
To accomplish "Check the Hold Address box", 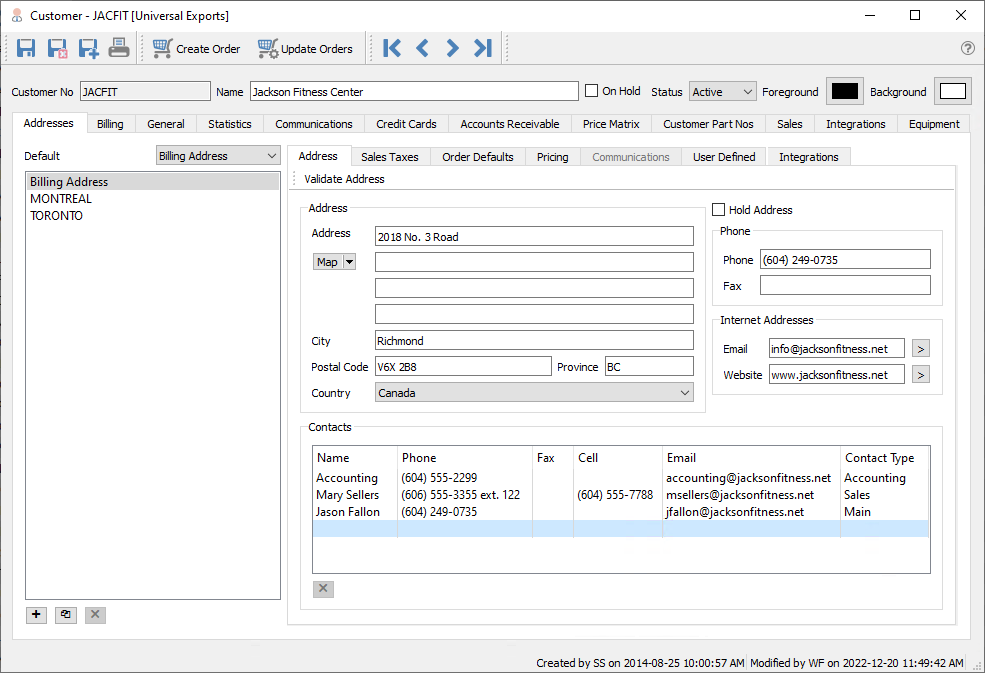I will (x=718, y=210).
